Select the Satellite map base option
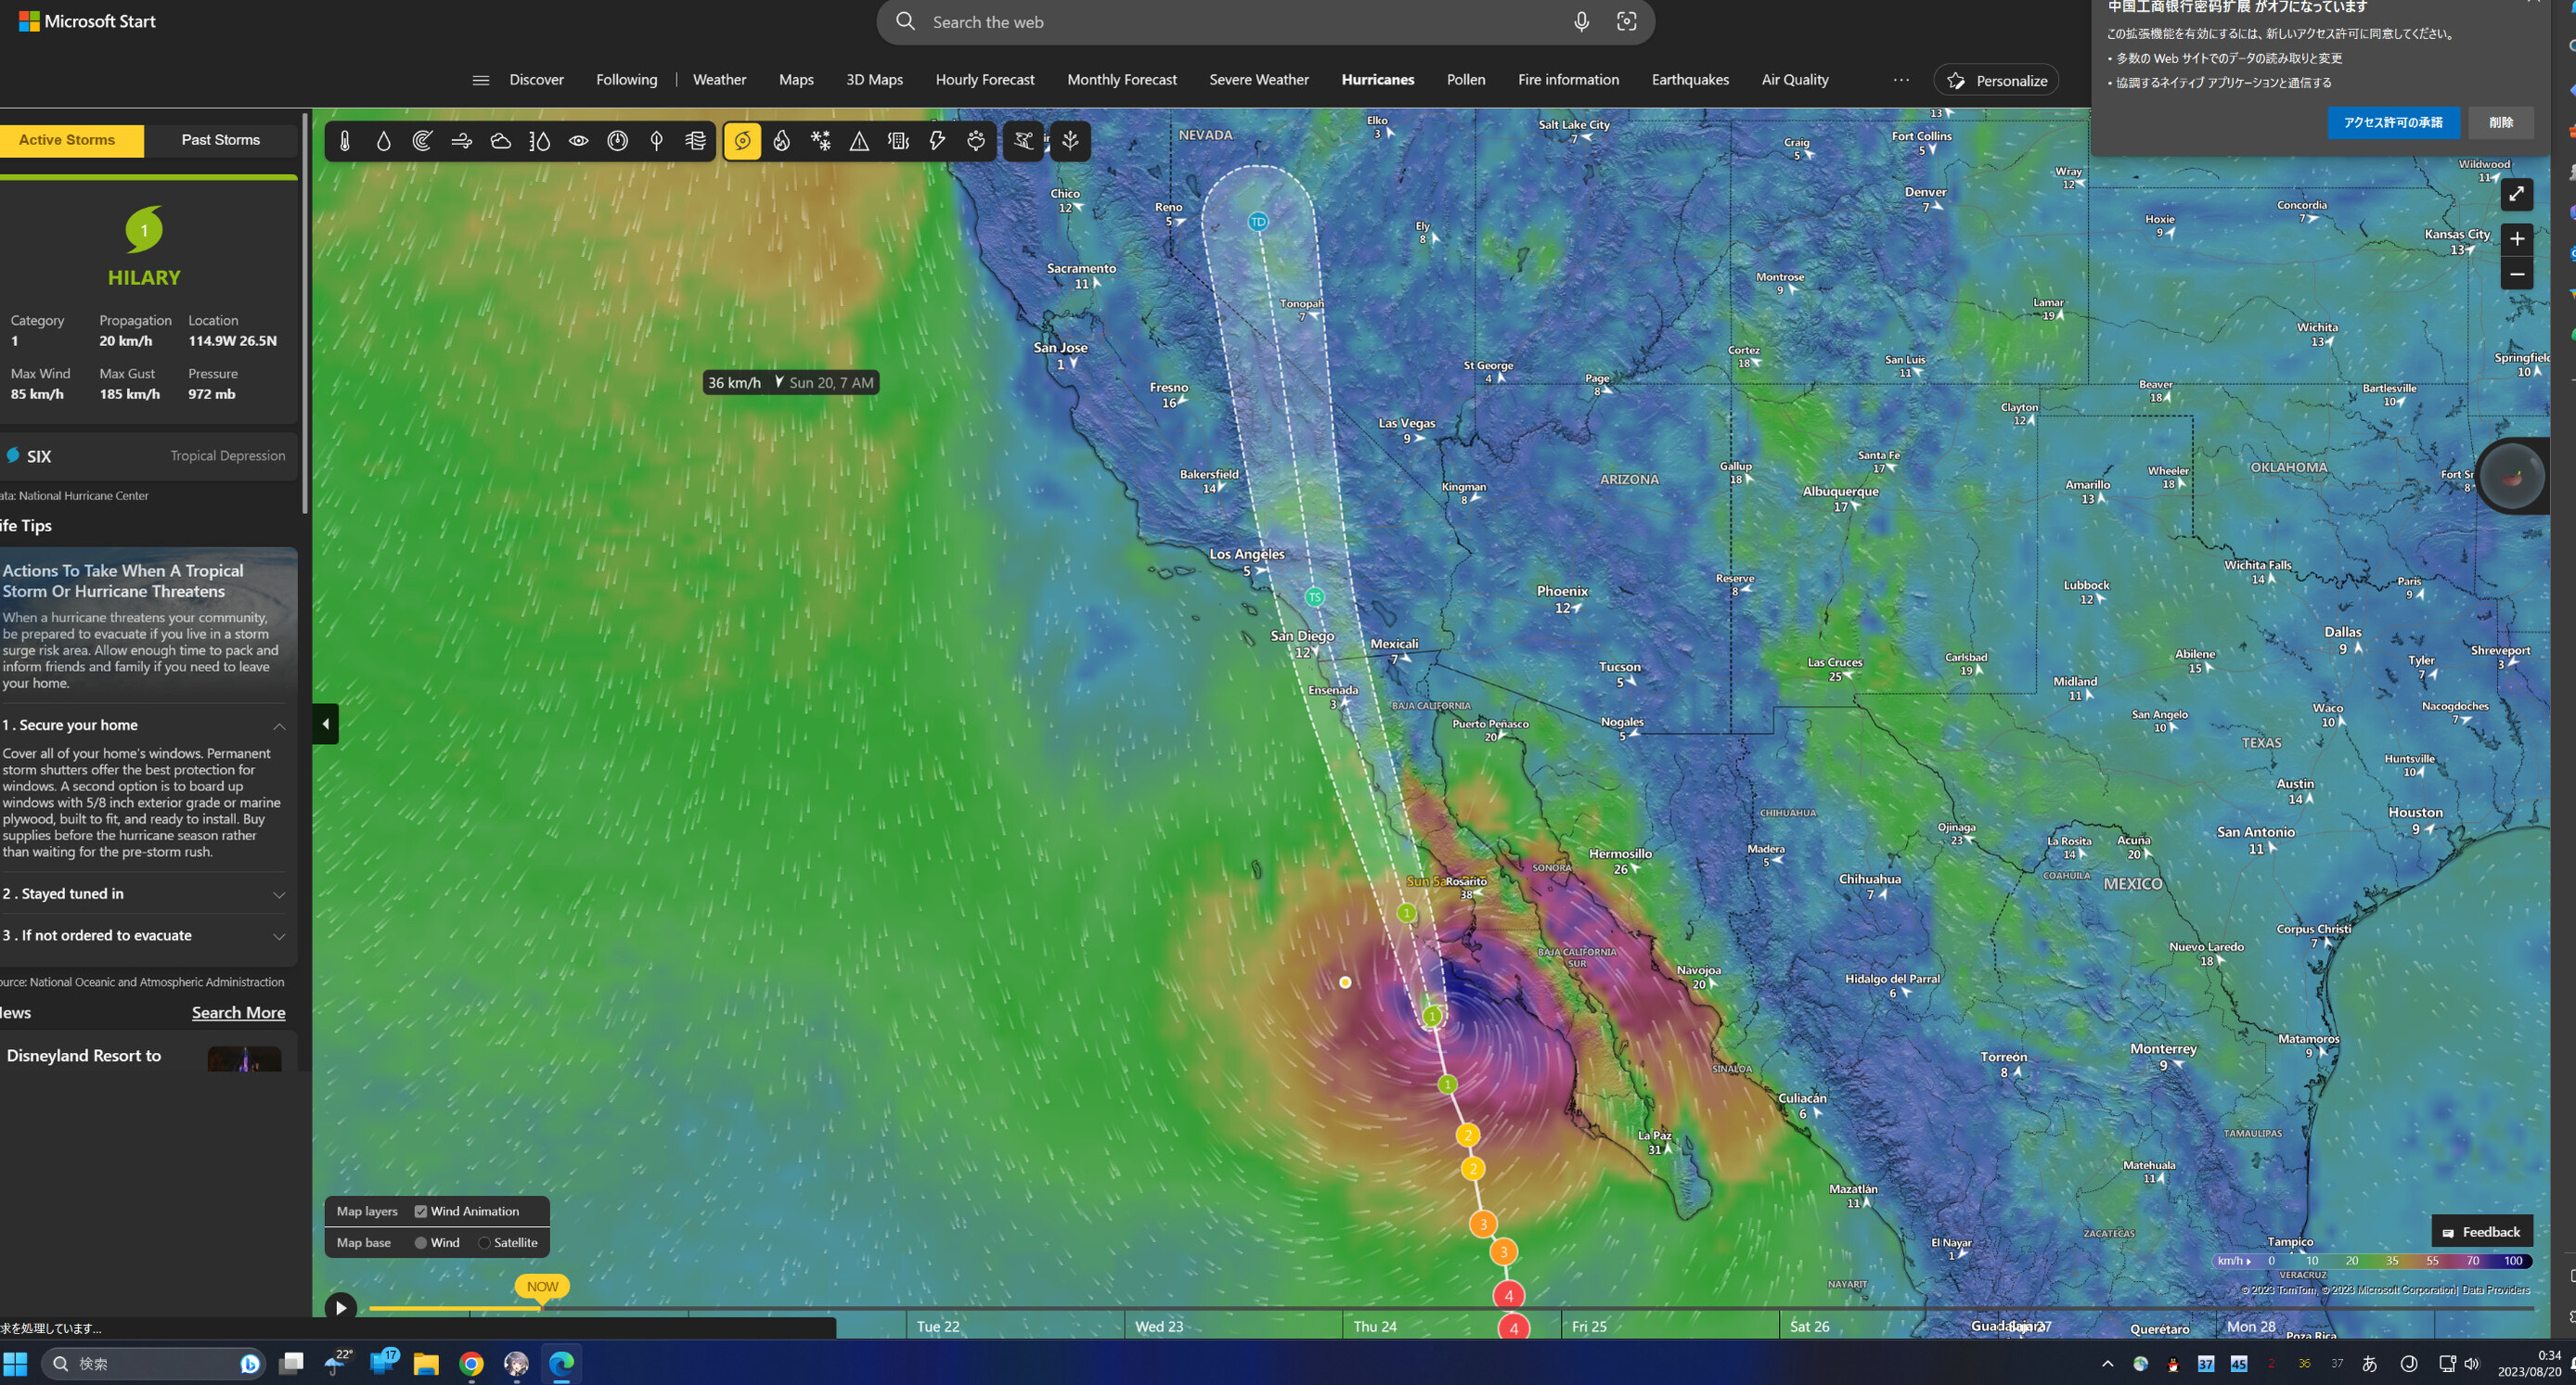Viewport: 2576px width, 1385px height. click(485, 1243)
